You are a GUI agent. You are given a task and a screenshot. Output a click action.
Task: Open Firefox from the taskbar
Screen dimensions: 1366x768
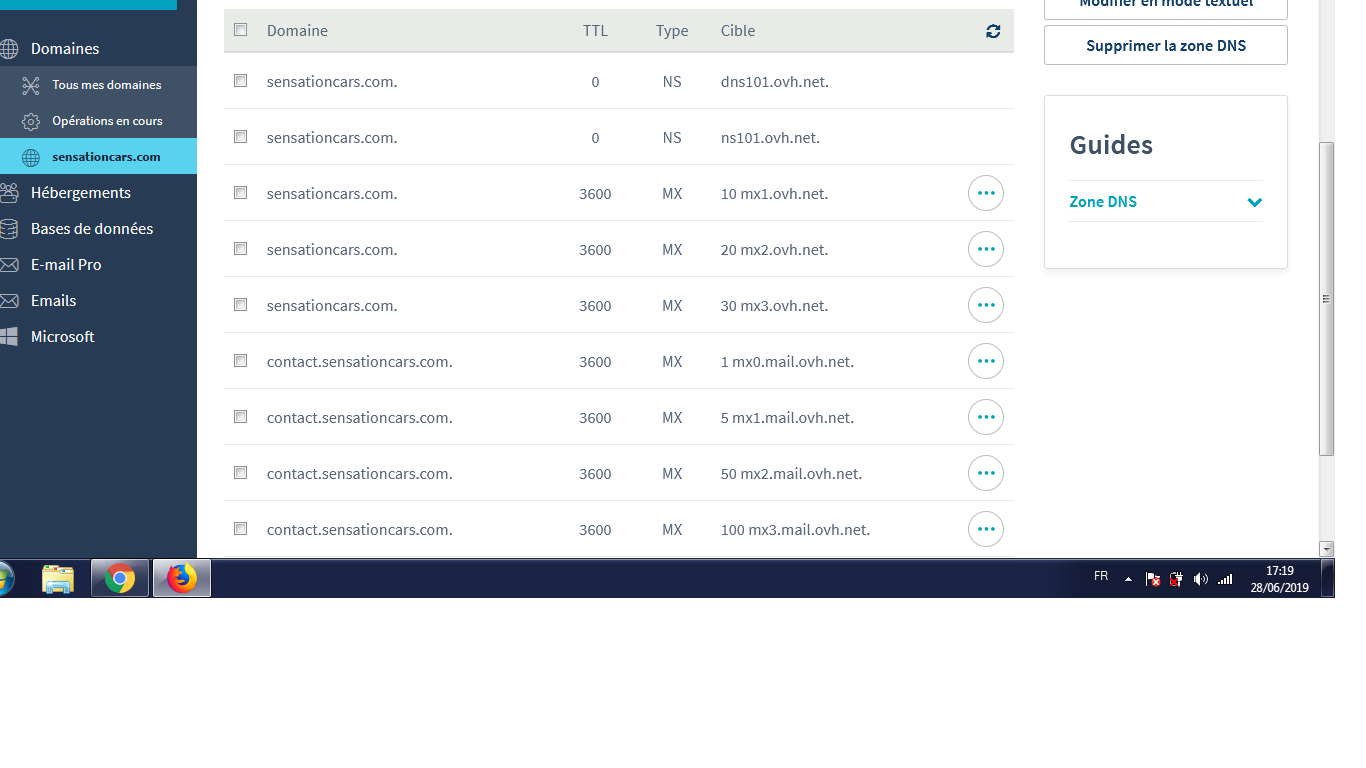(182, 578)
